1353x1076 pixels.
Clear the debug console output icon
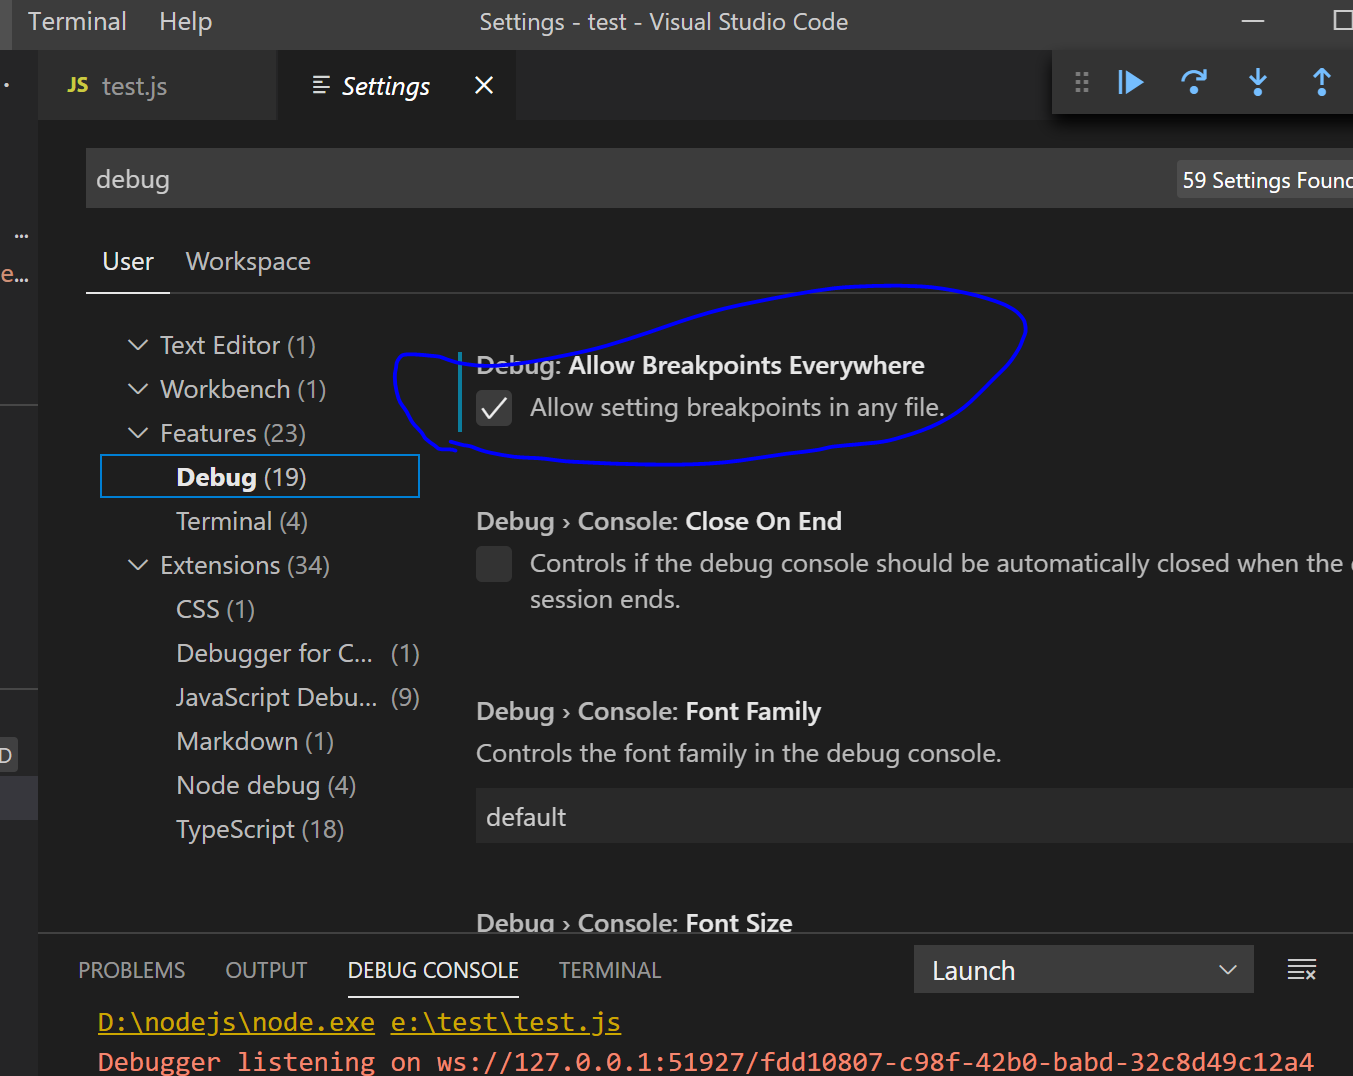coord(1301,969)
